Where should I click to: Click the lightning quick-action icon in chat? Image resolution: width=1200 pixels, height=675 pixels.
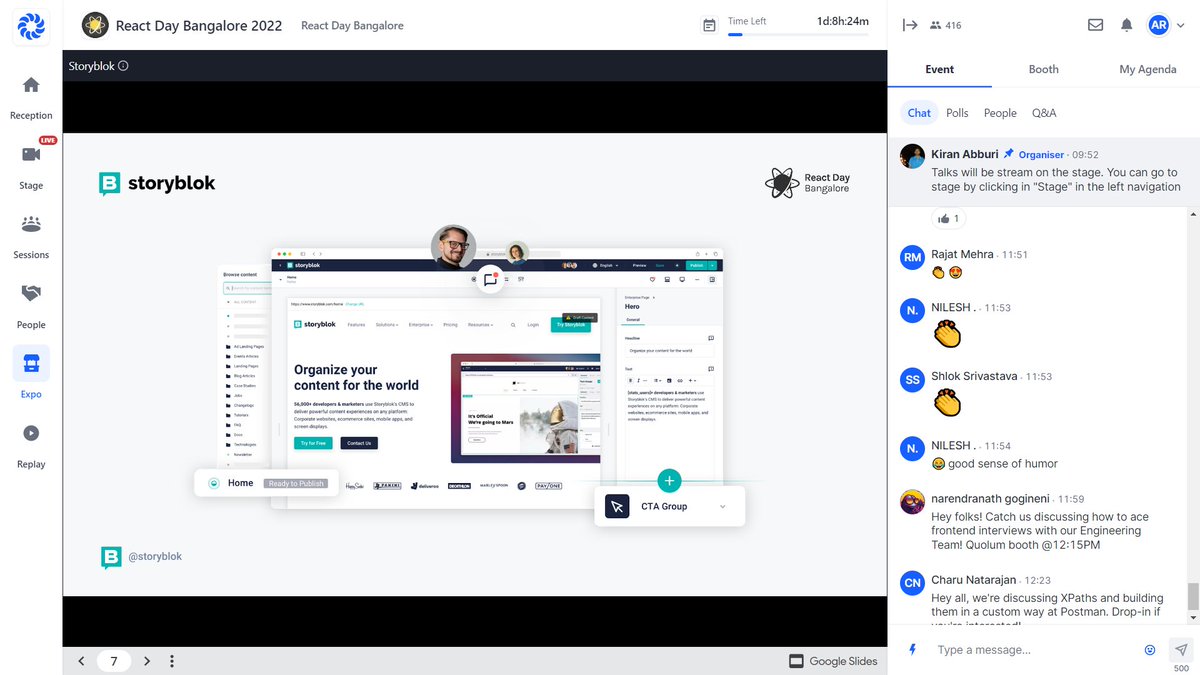[x=912, y=649]
